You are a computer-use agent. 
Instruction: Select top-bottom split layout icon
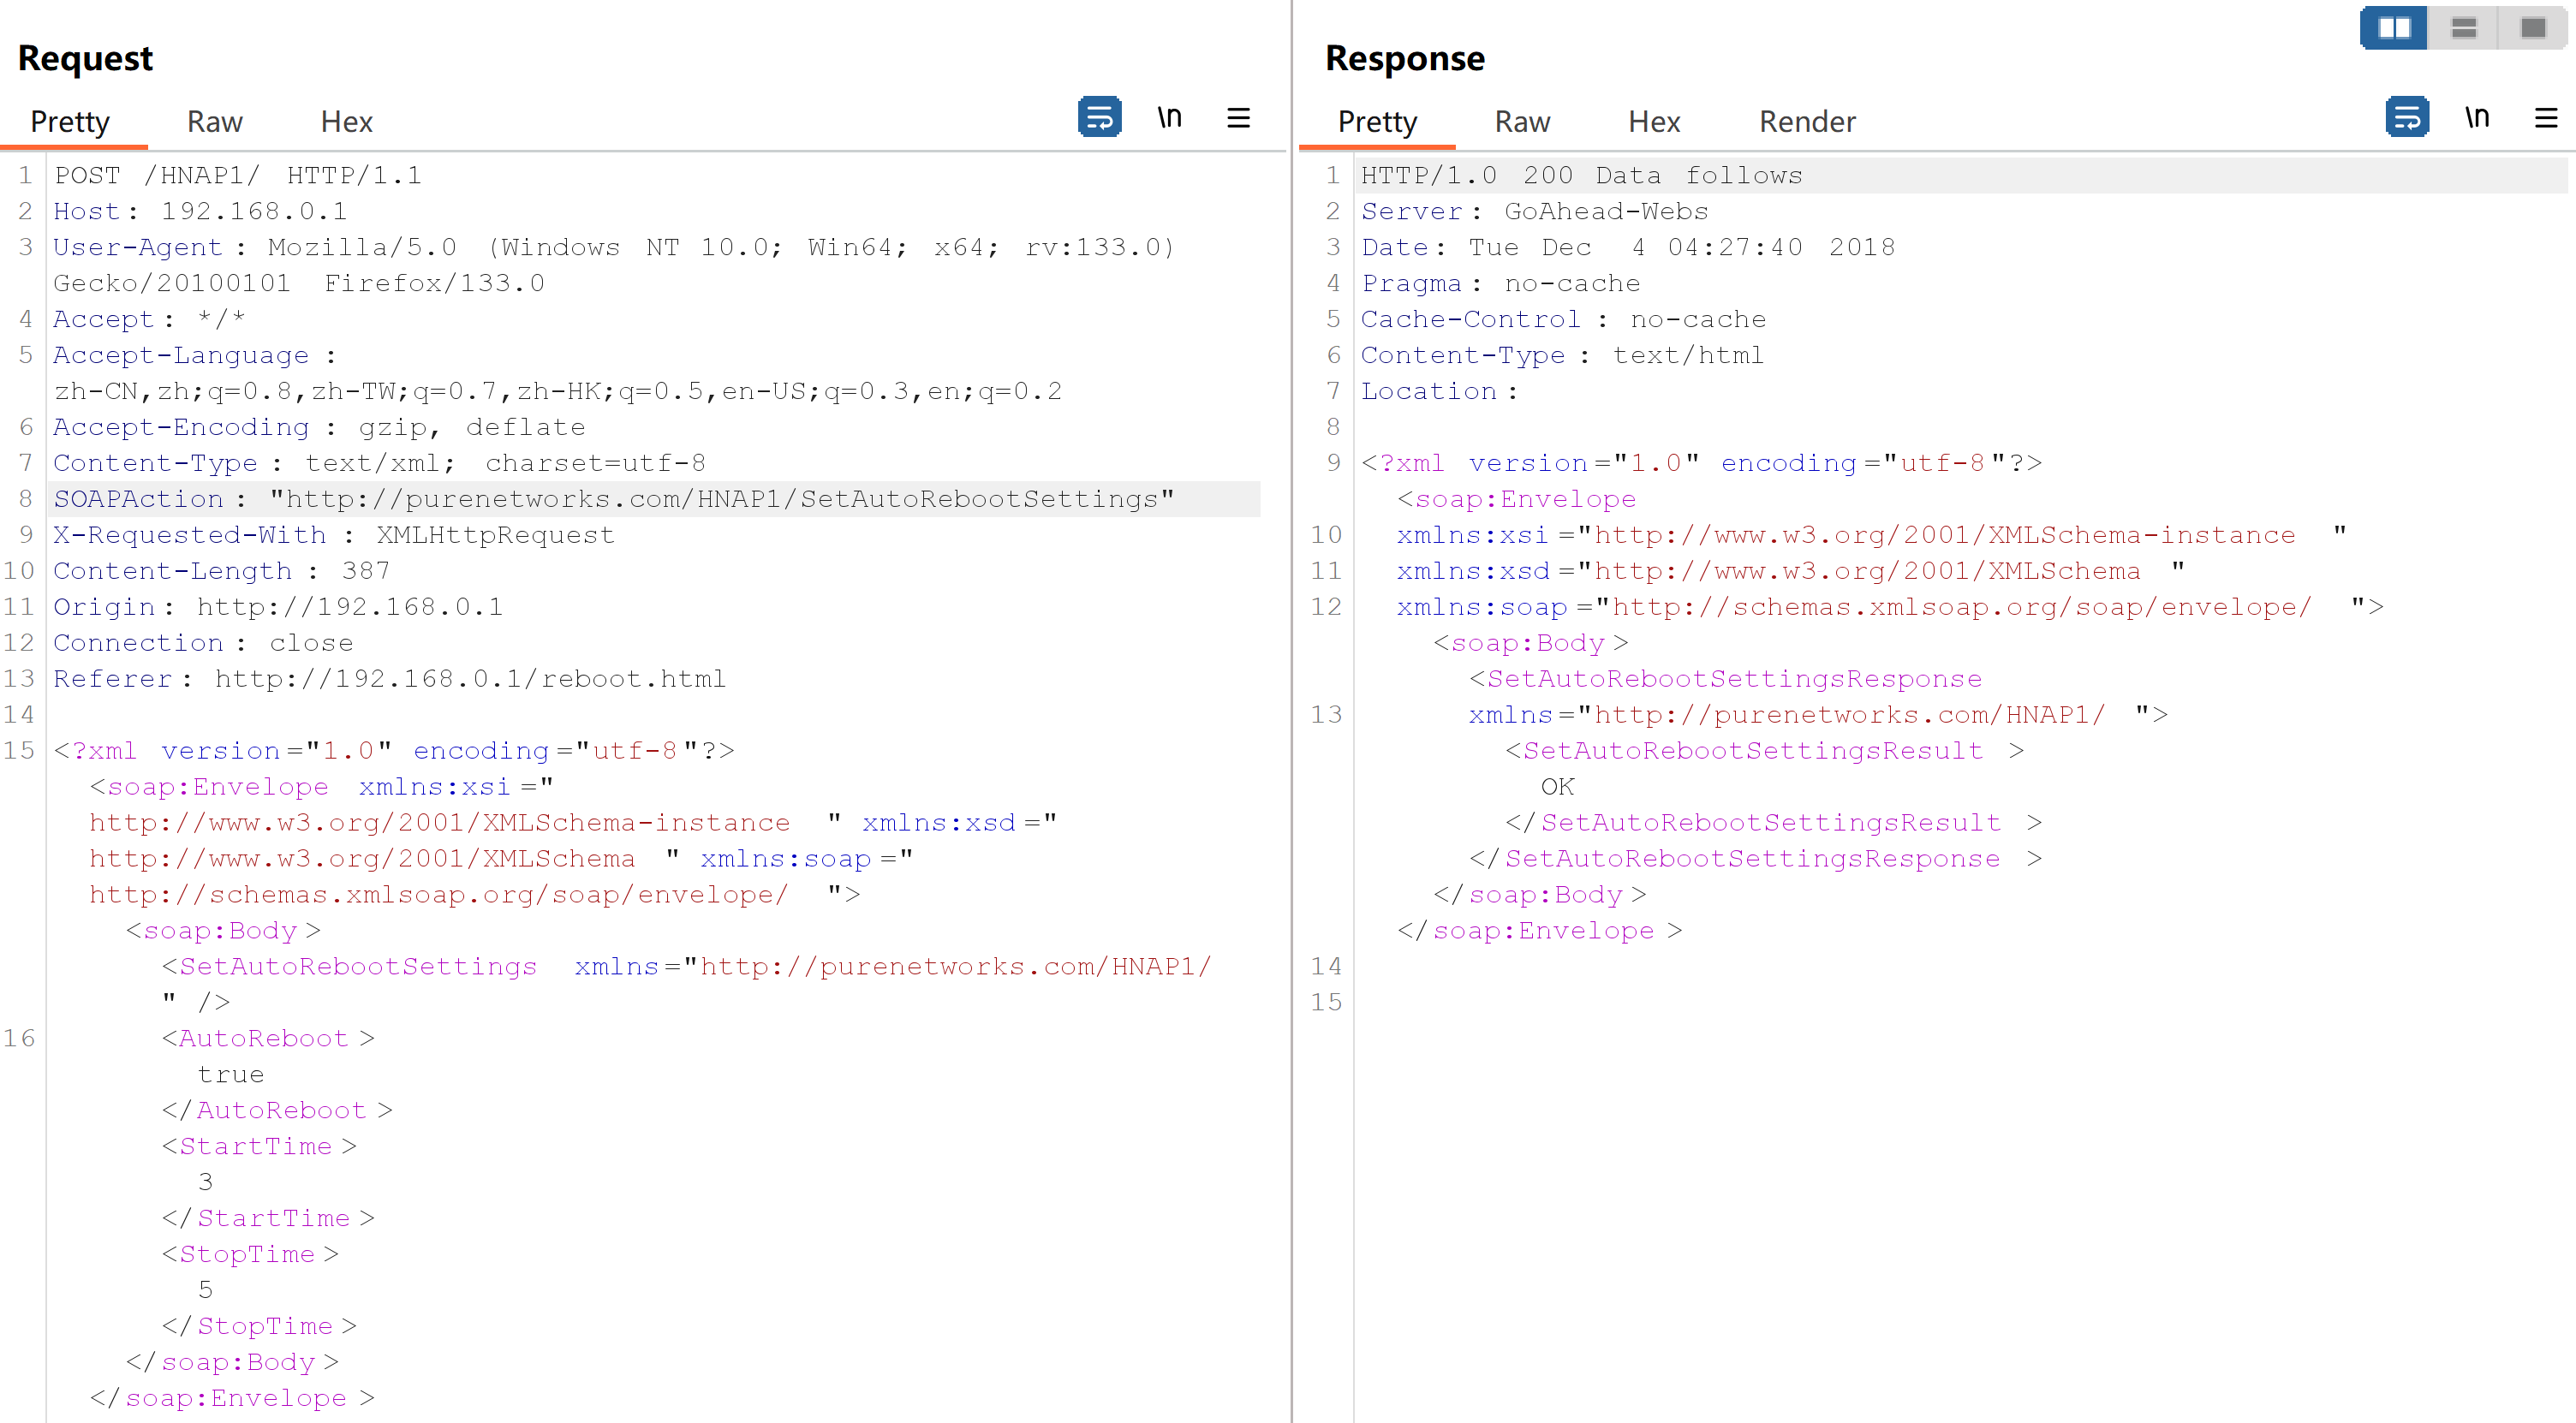point(2463,28)
